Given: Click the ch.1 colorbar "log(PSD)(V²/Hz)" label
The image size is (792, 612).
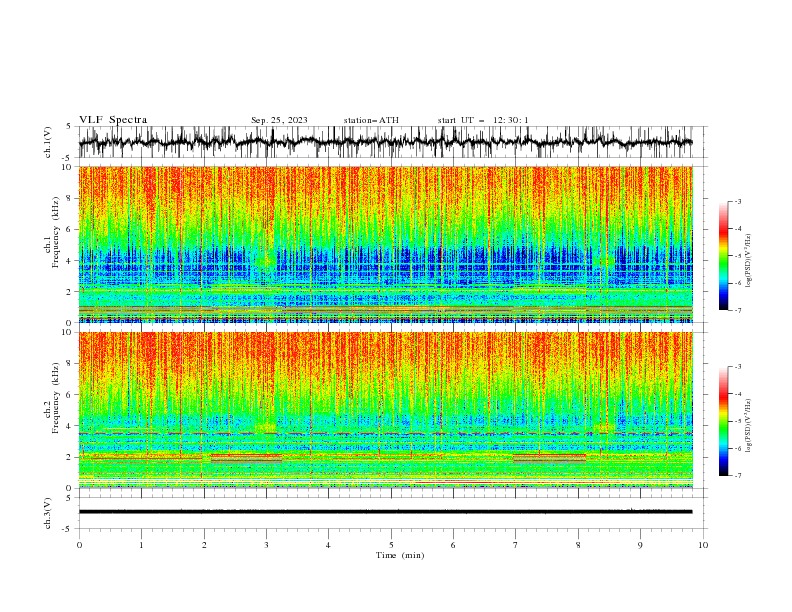Looking at the screenshot, I should click(749, 261).
